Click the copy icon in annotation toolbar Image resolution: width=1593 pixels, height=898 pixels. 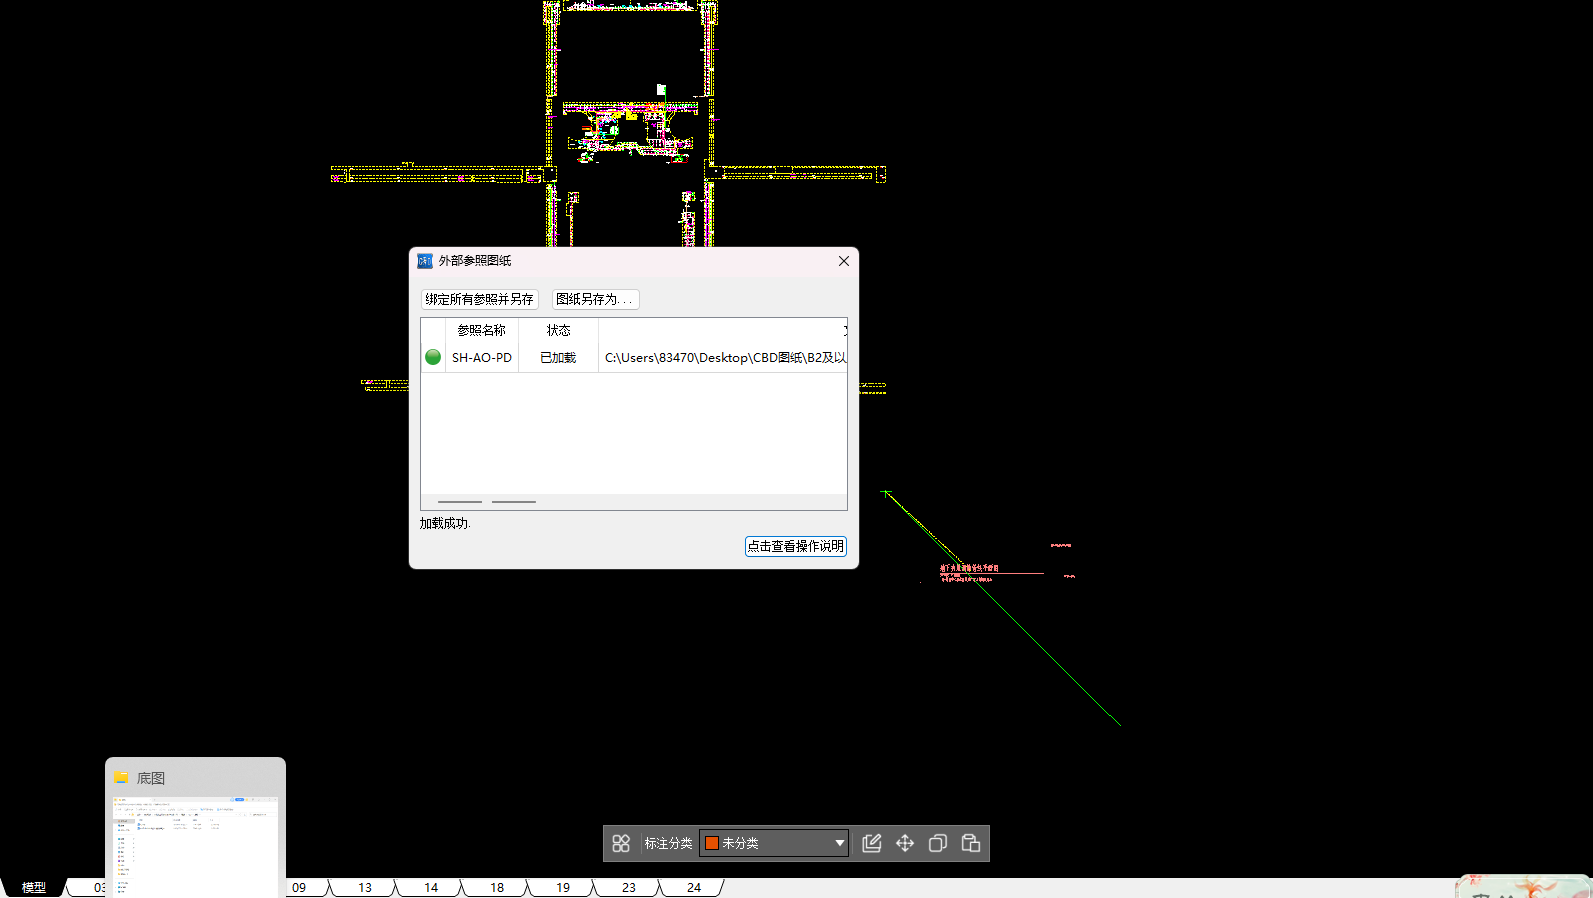[938, 843]
